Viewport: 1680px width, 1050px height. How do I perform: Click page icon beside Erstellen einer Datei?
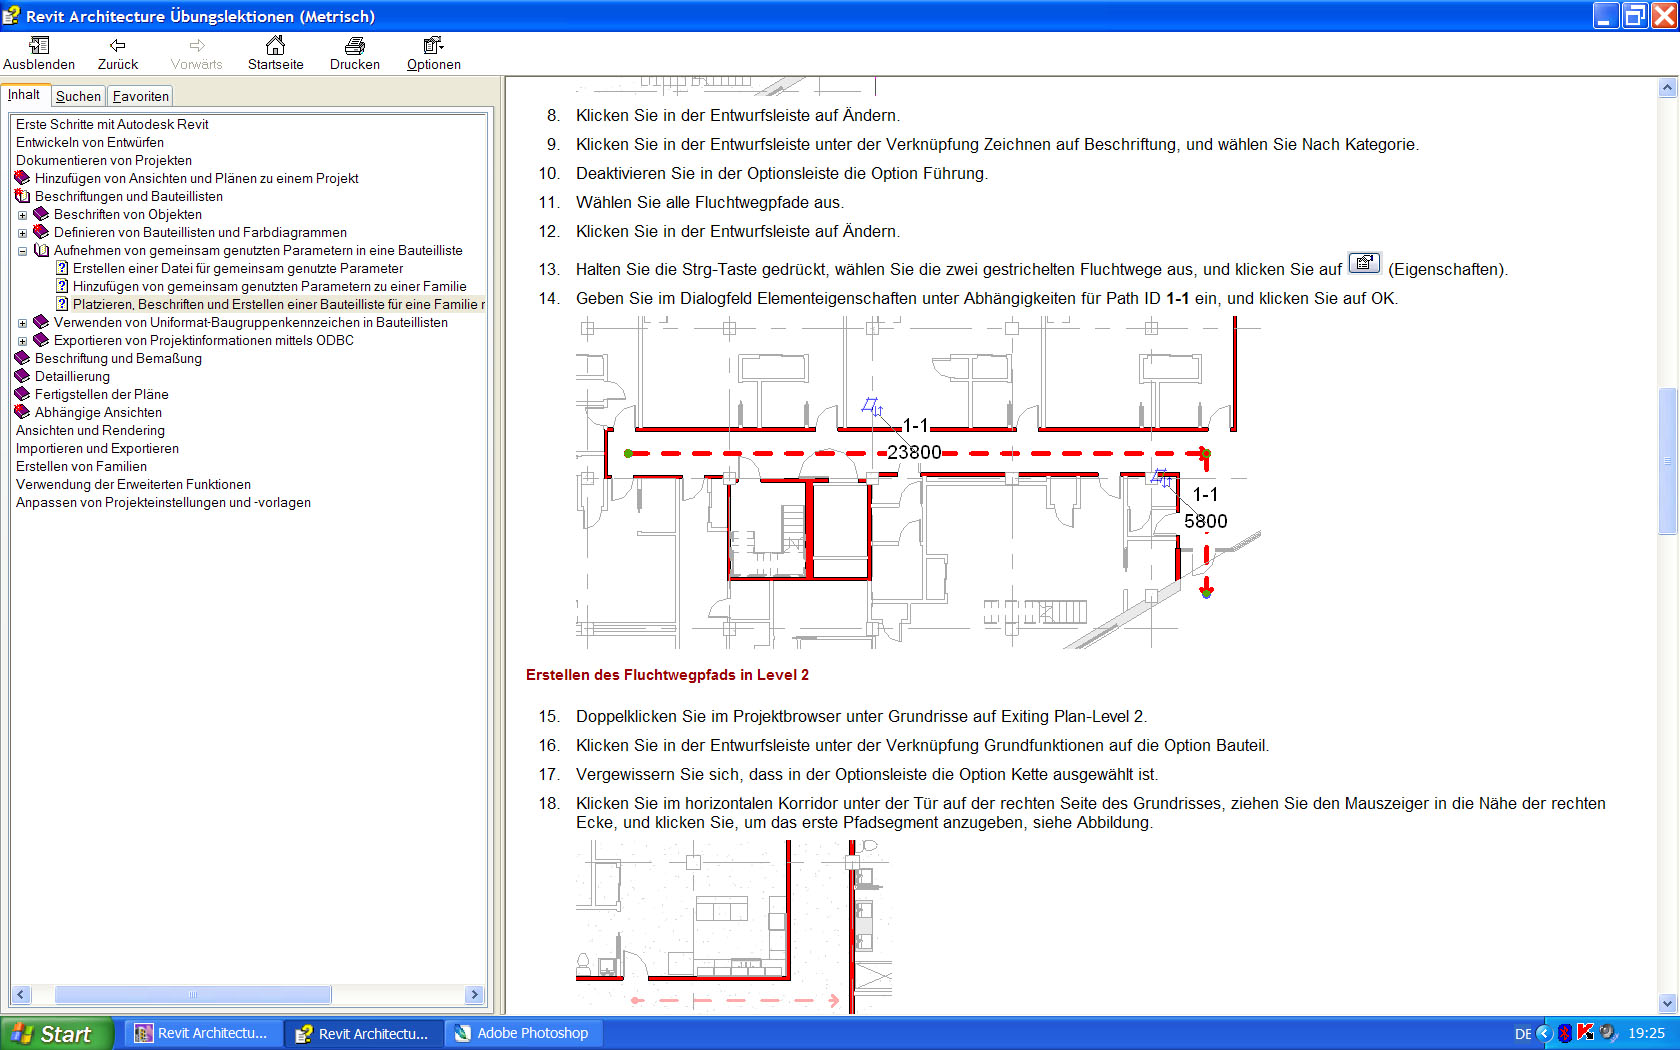coord(62,268)
